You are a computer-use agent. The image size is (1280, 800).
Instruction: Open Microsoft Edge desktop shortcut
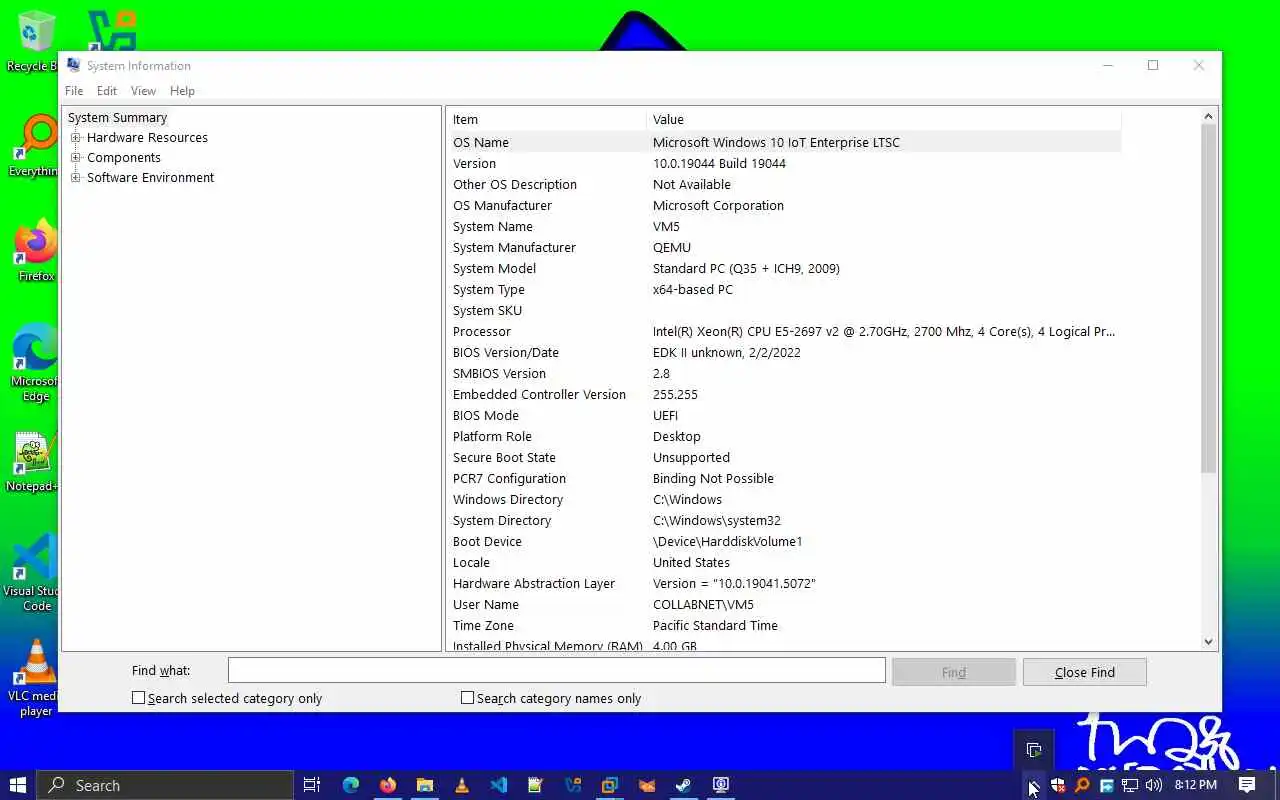click(x=33, y=362)
